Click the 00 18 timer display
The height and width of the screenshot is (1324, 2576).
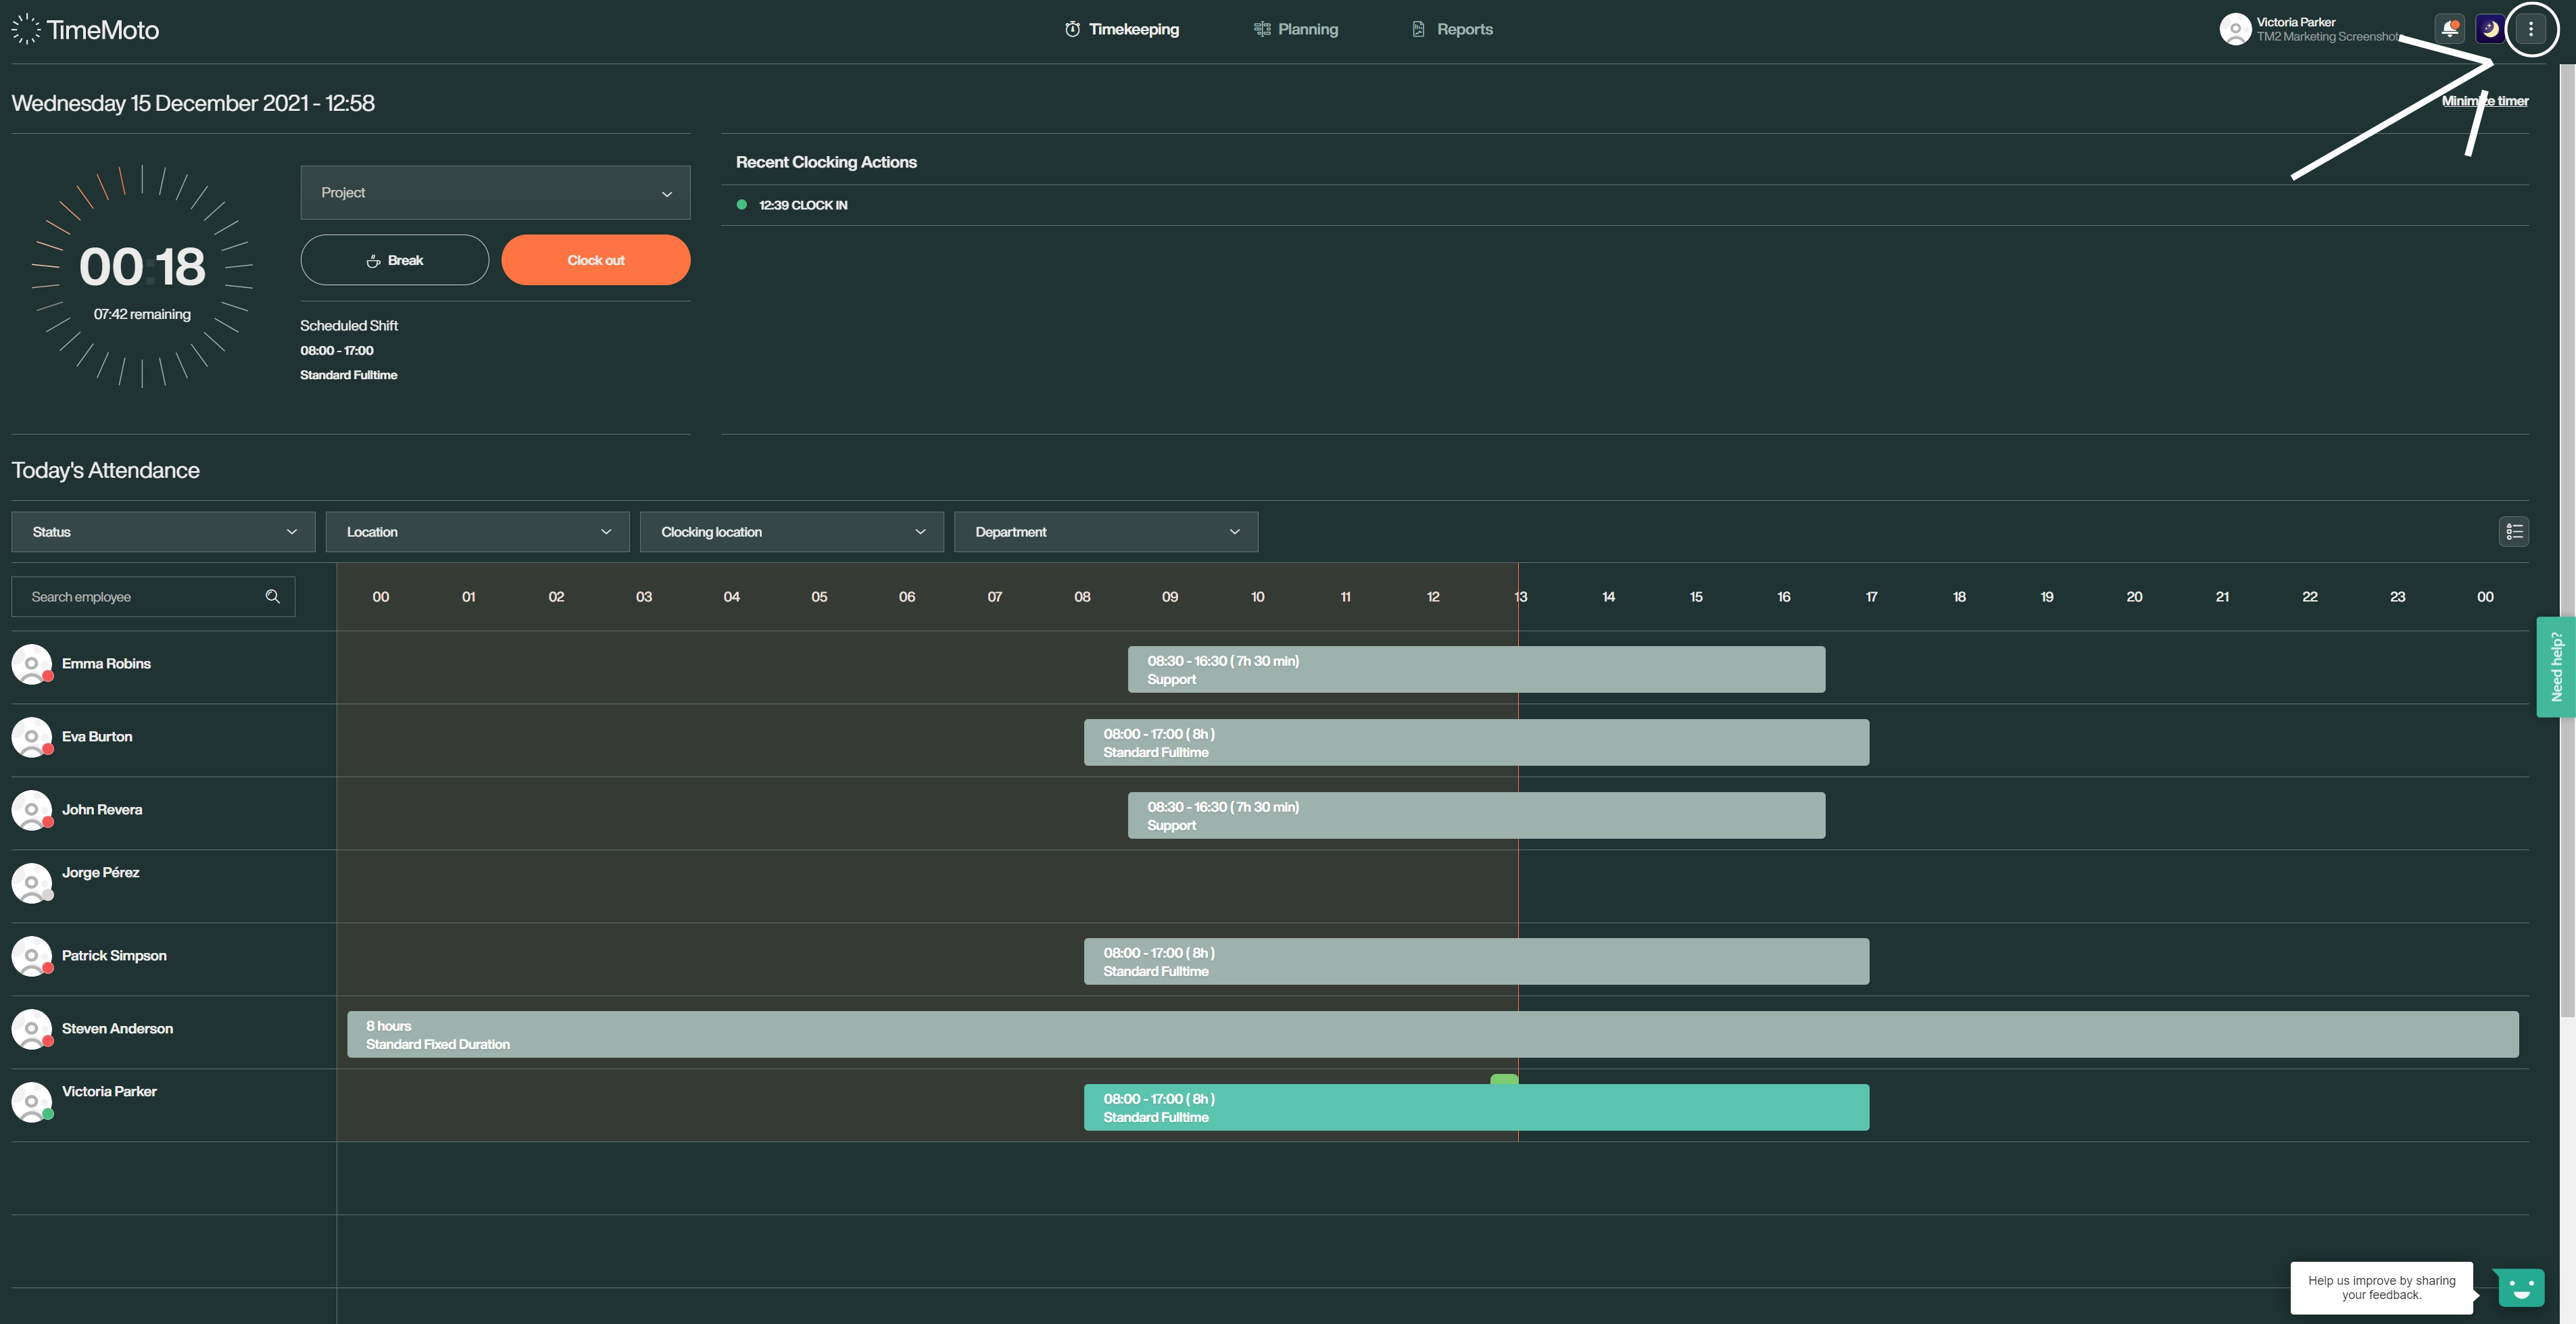coord(142,267)
